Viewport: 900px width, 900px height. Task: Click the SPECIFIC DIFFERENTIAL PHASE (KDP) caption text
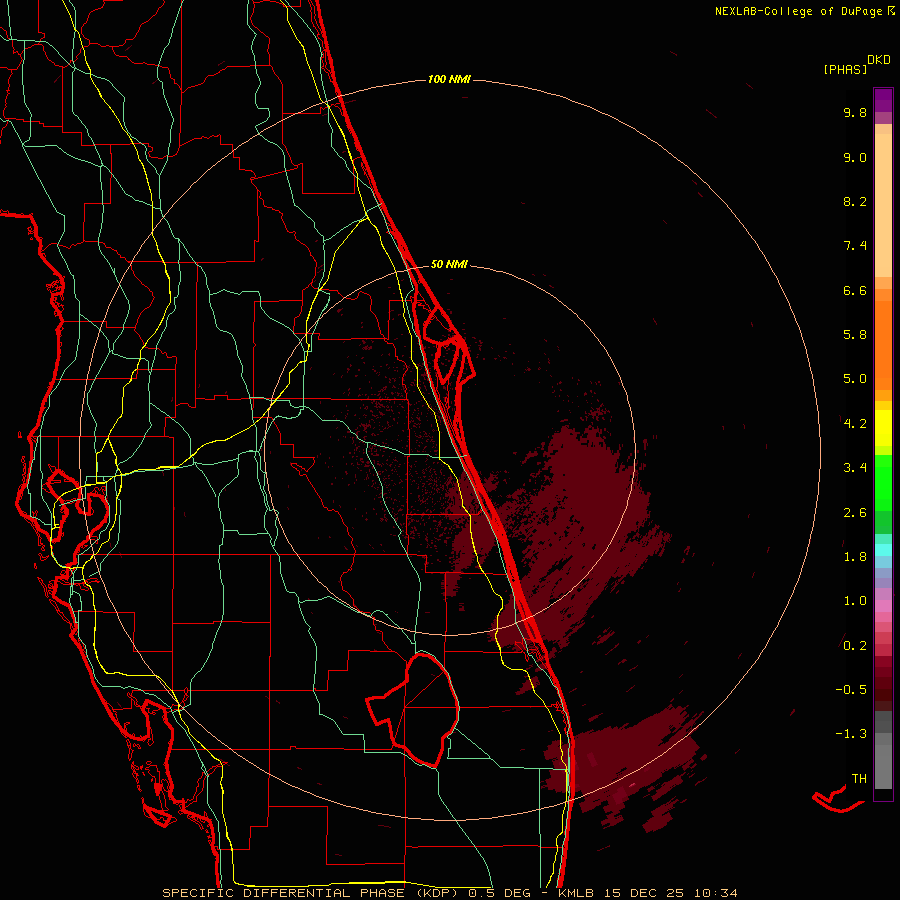[x=310, y=893]
